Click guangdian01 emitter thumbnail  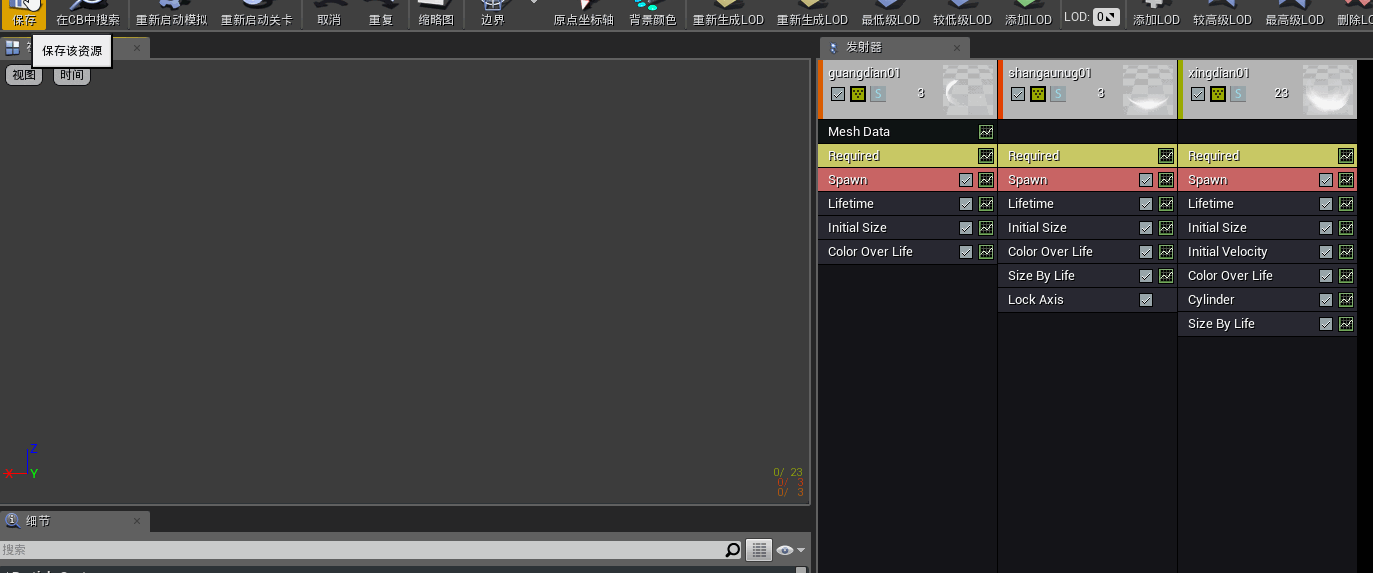968,90
